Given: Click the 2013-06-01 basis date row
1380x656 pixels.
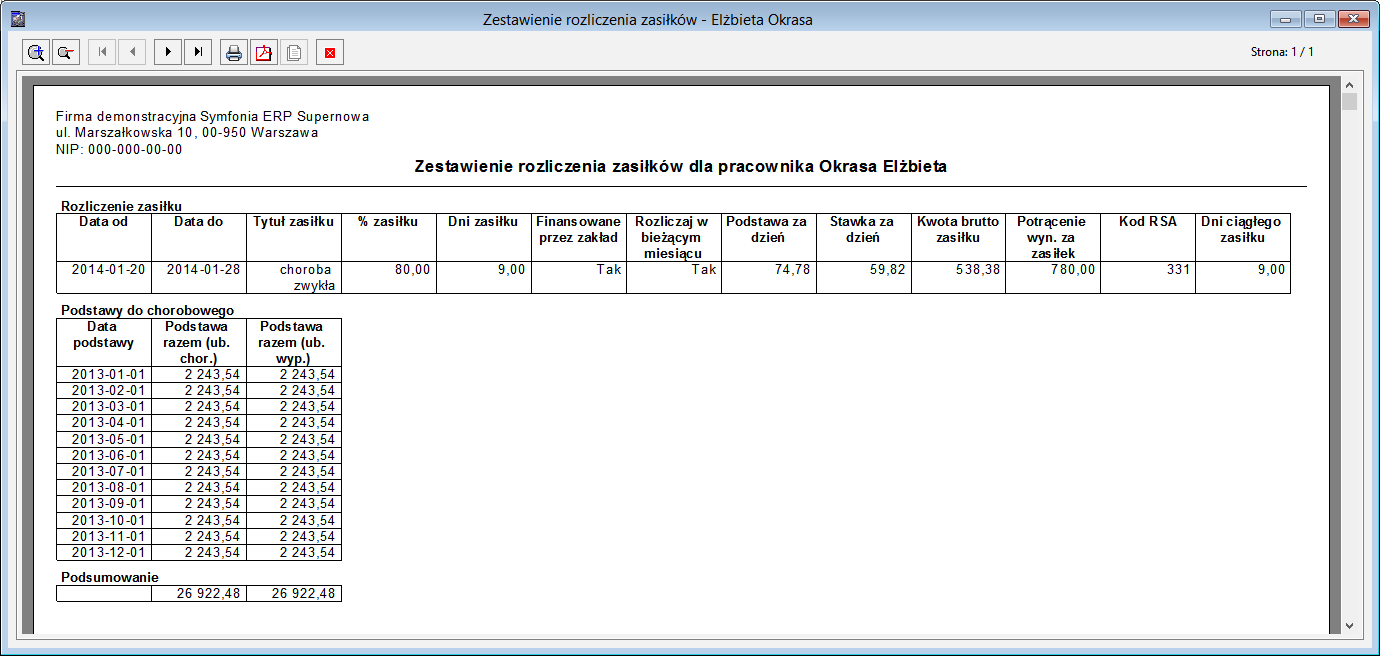Looking at the screenshot, I should 104,455.
